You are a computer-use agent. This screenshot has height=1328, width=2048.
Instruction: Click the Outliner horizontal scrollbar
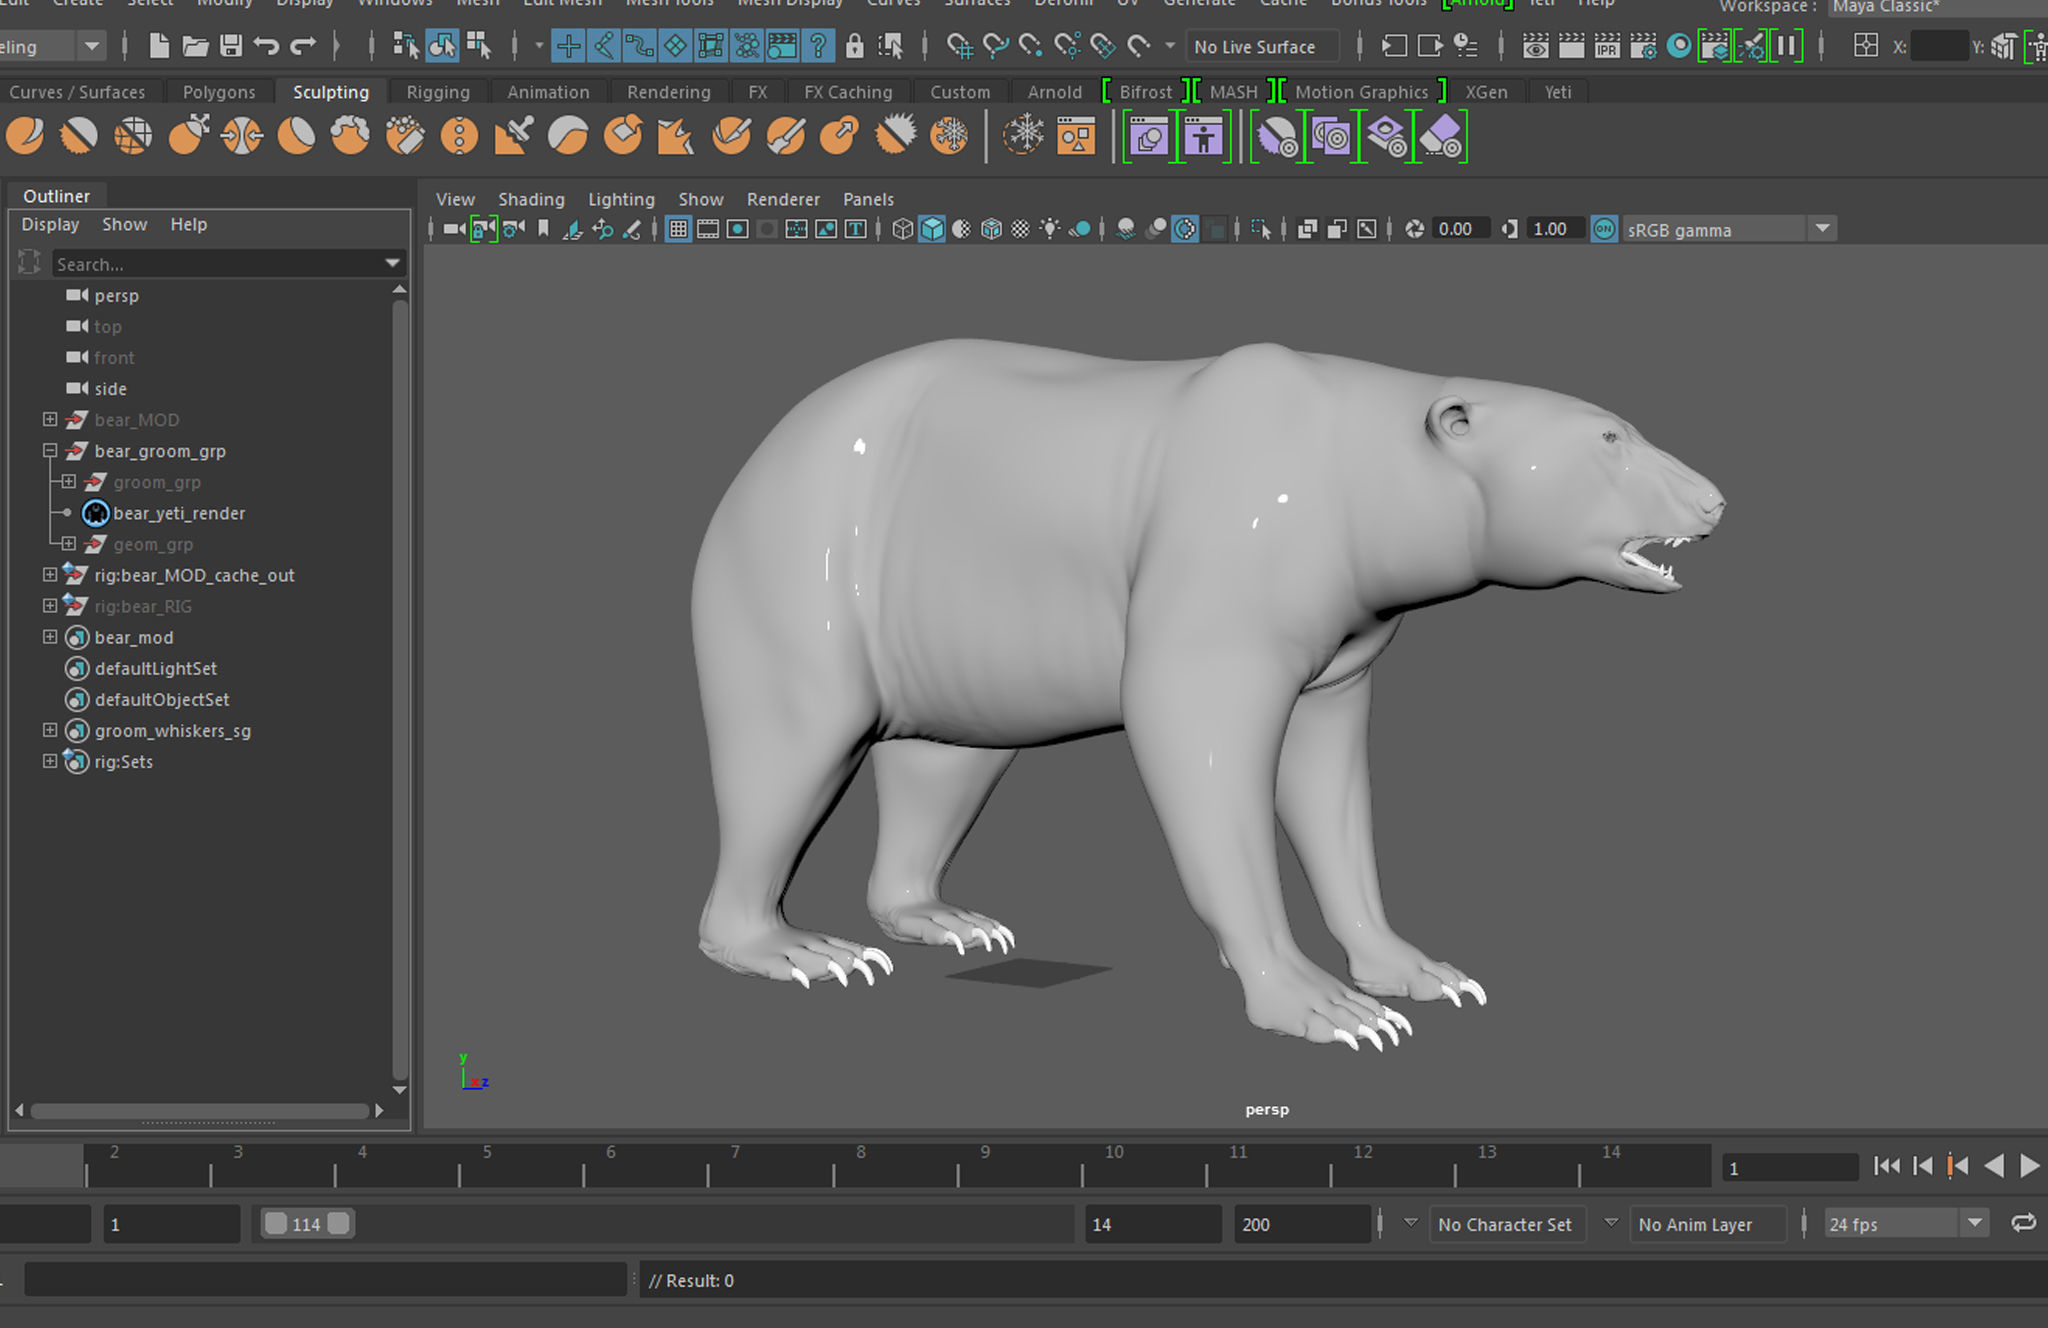point(199,1111)
